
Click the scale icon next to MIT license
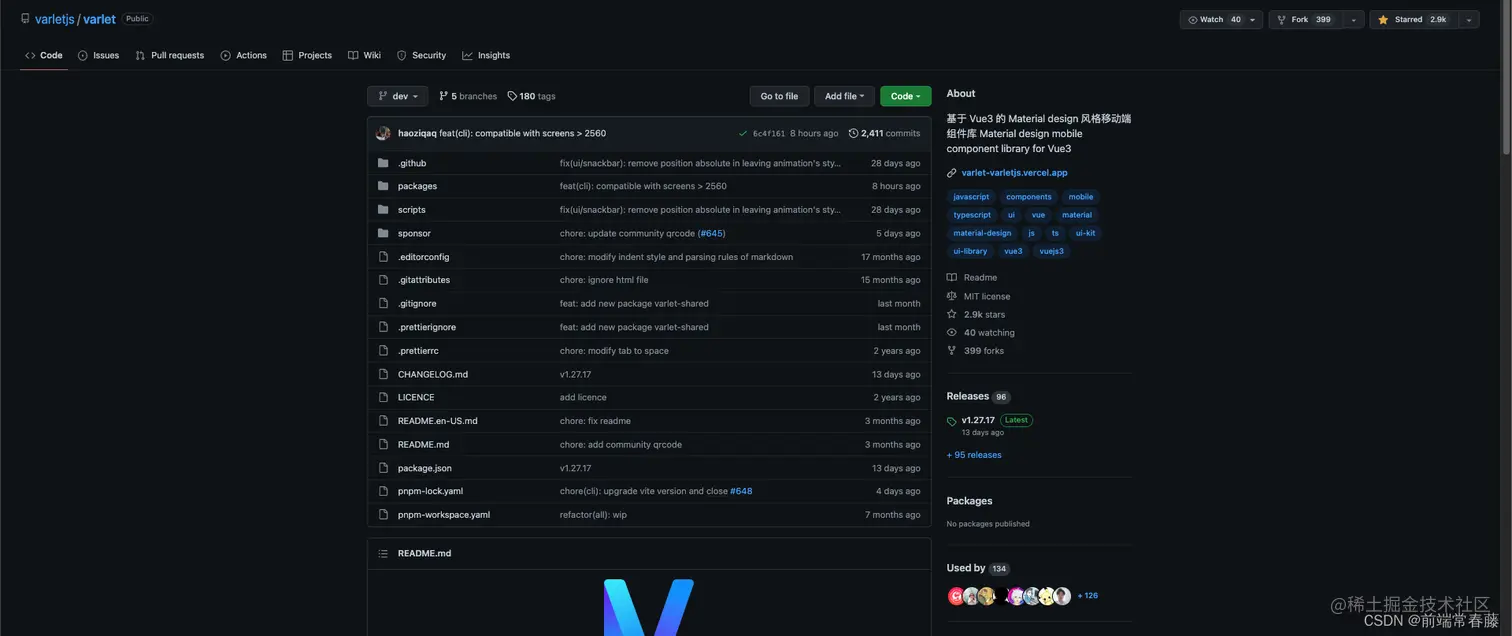point(952,296)
